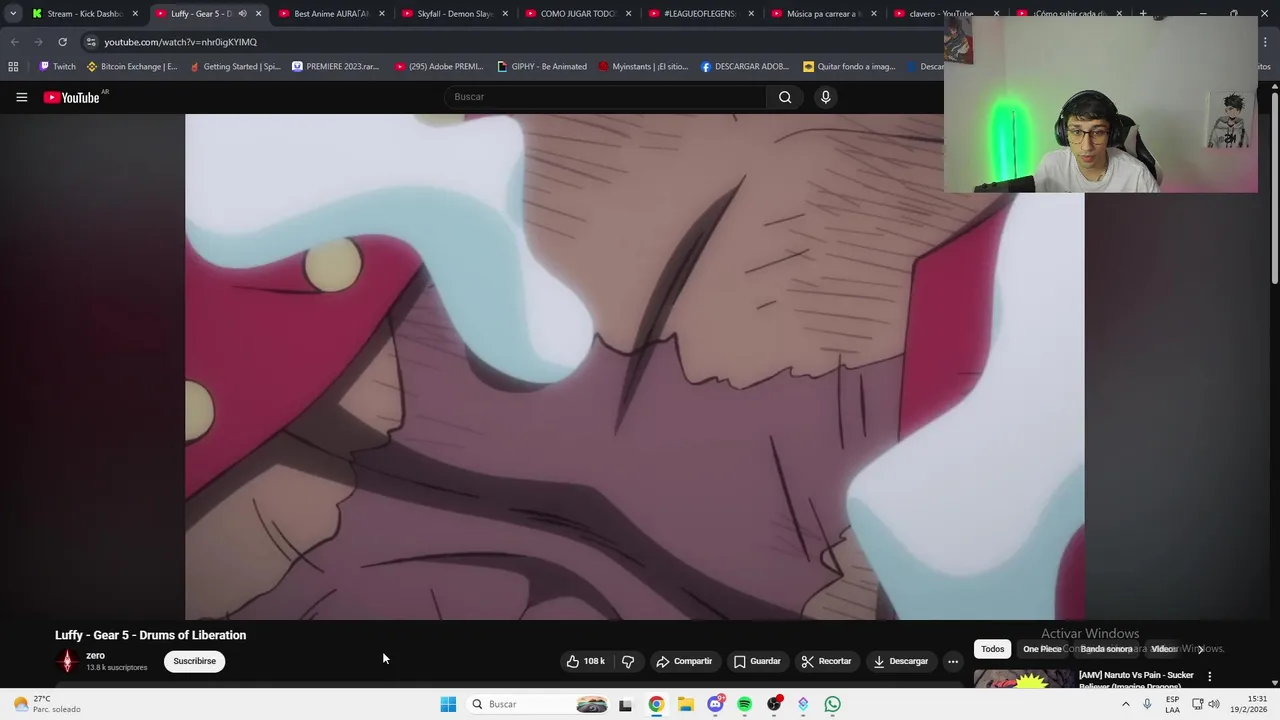Save the video with Guardar
Viewport: 1280px width, 720px height.
(x=757, y=661)
